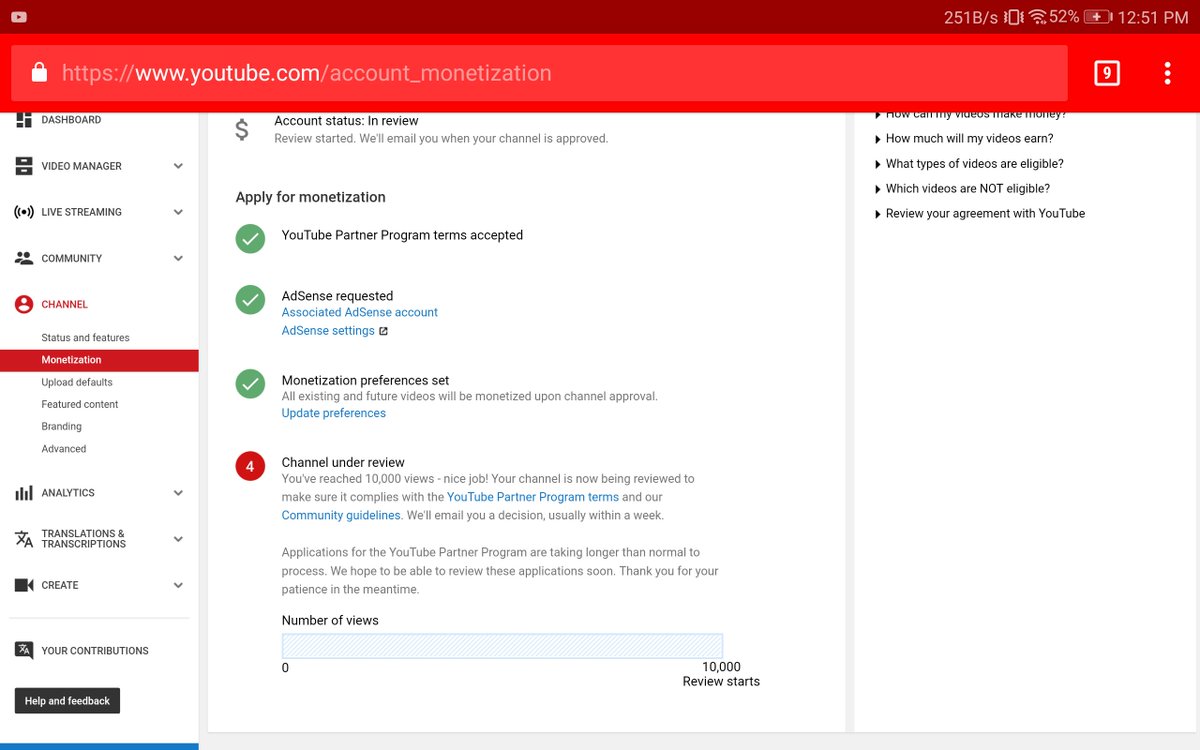Click green checkmark beside Partner Program terms accepted
The image size is (1200, 750).
click(250, 239)
